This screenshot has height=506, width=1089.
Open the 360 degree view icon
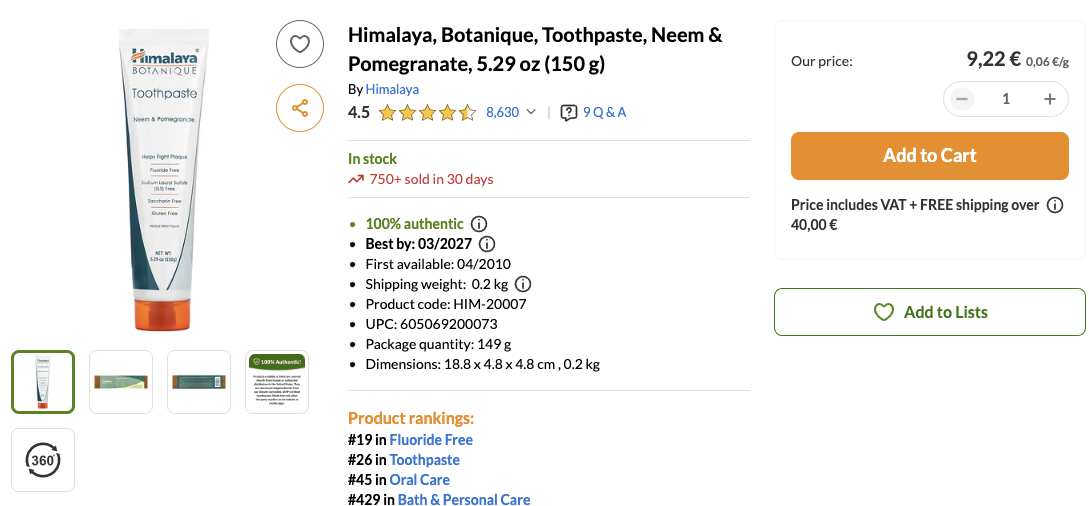tap(43, 460)
